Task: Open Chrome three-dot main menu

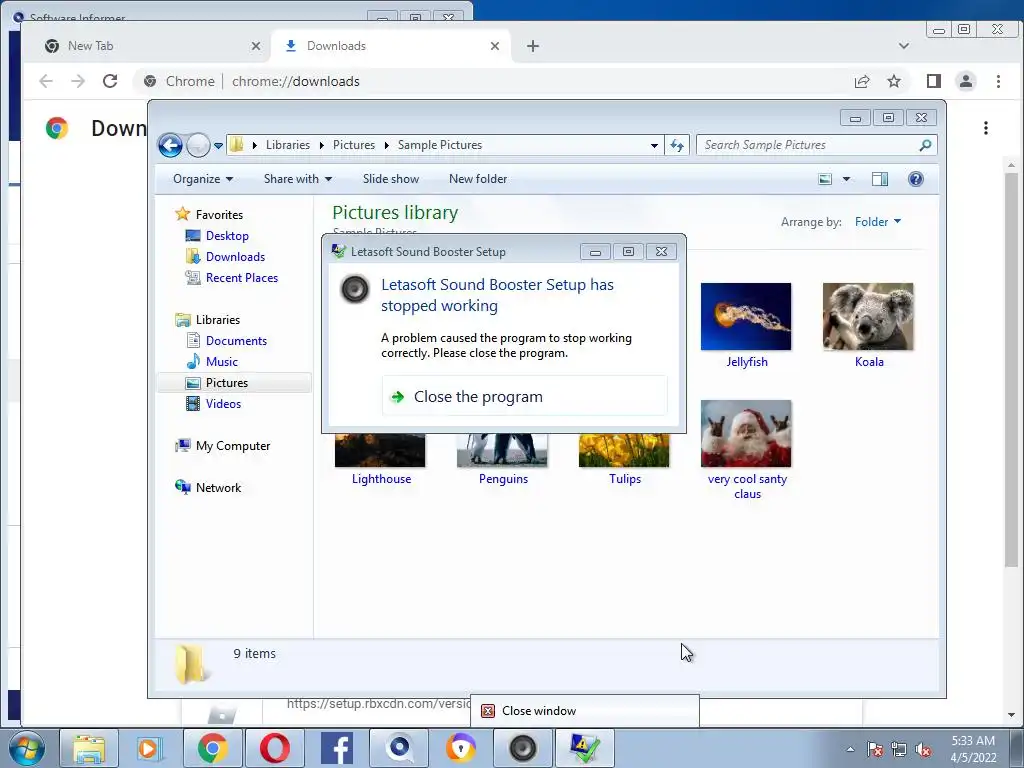Action: [x=999, y=81]
